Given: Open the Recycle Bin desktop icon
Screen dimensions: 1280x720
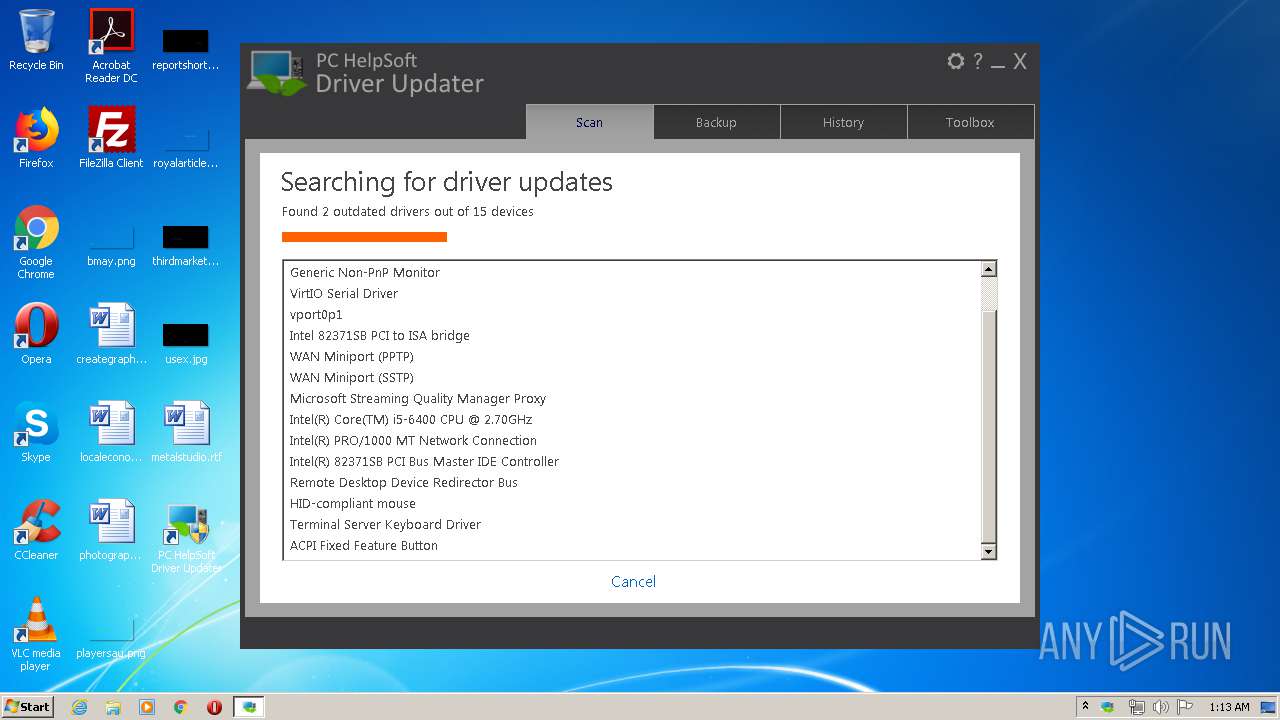Looking at the screenshot, I should 36,40.
